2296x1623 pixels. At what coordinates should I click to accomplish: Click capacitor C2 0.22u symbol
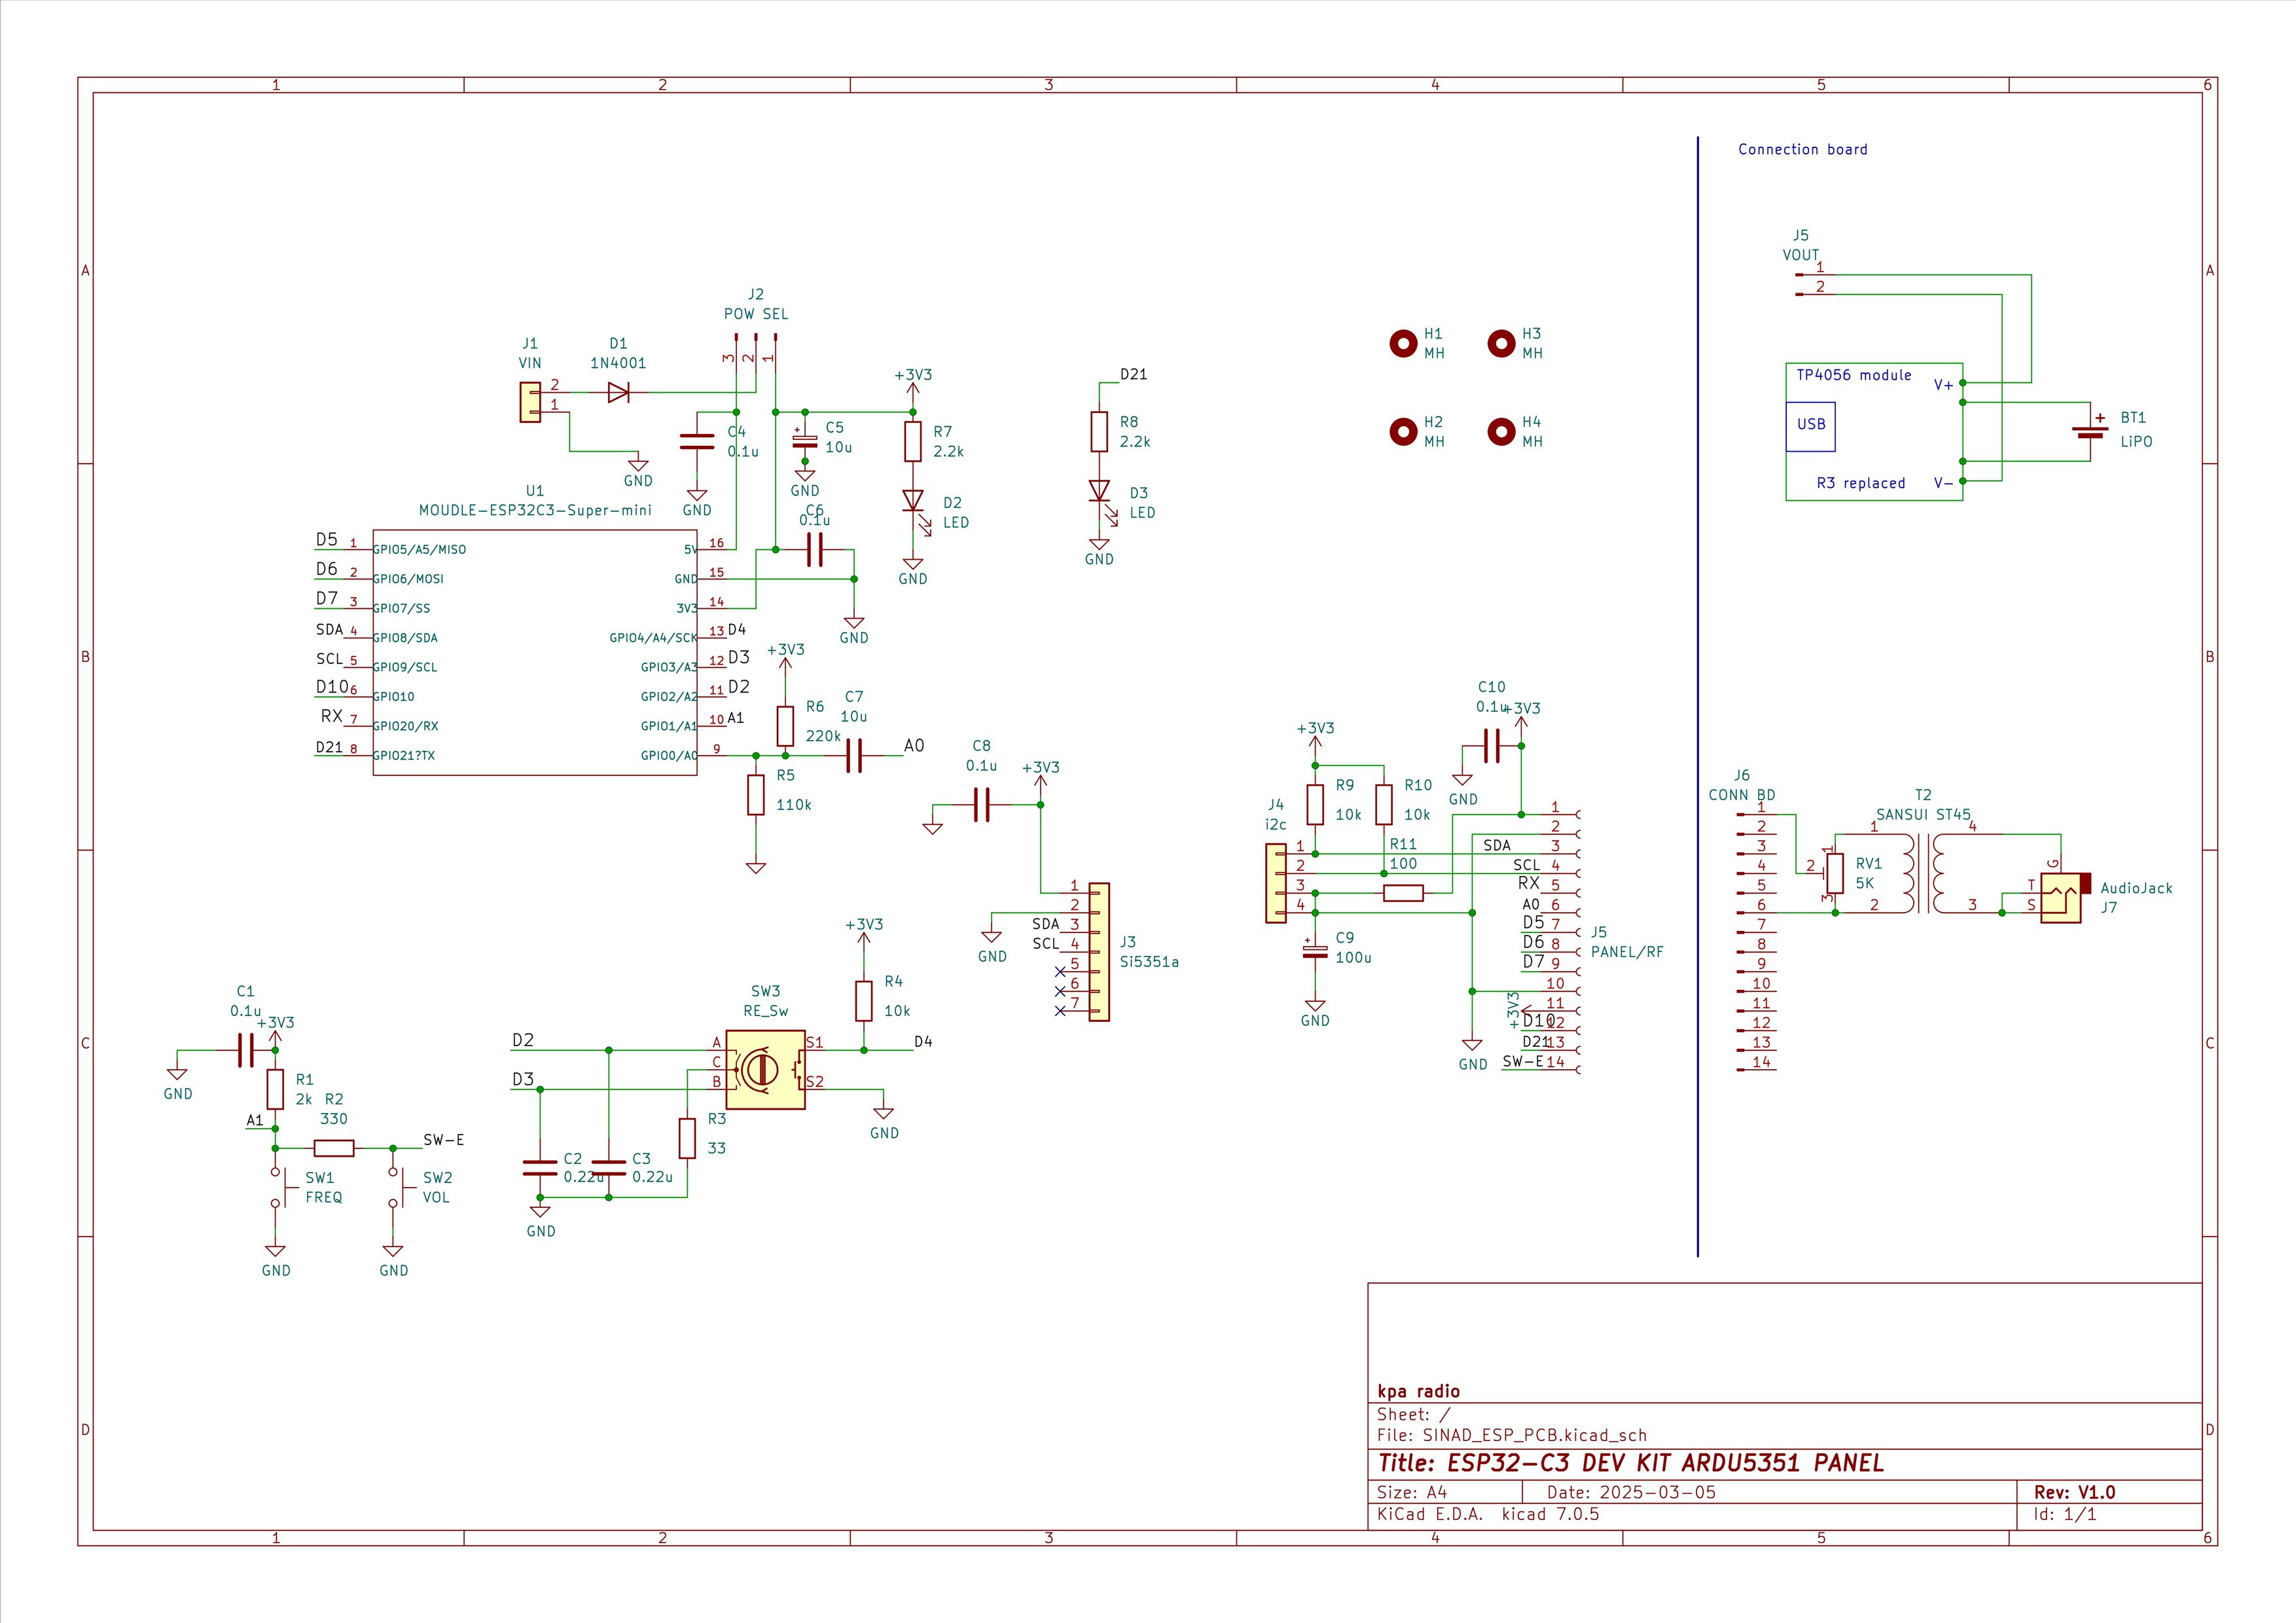tap(540, 1168)
